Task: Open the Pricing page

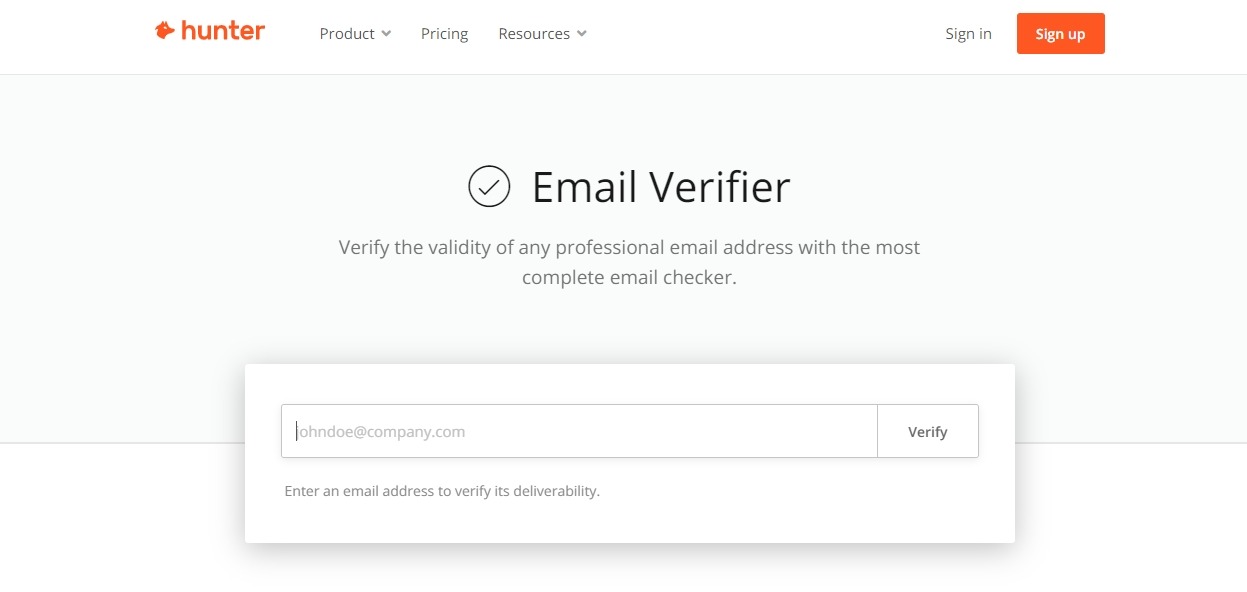Action: click(x=444, y=34)
